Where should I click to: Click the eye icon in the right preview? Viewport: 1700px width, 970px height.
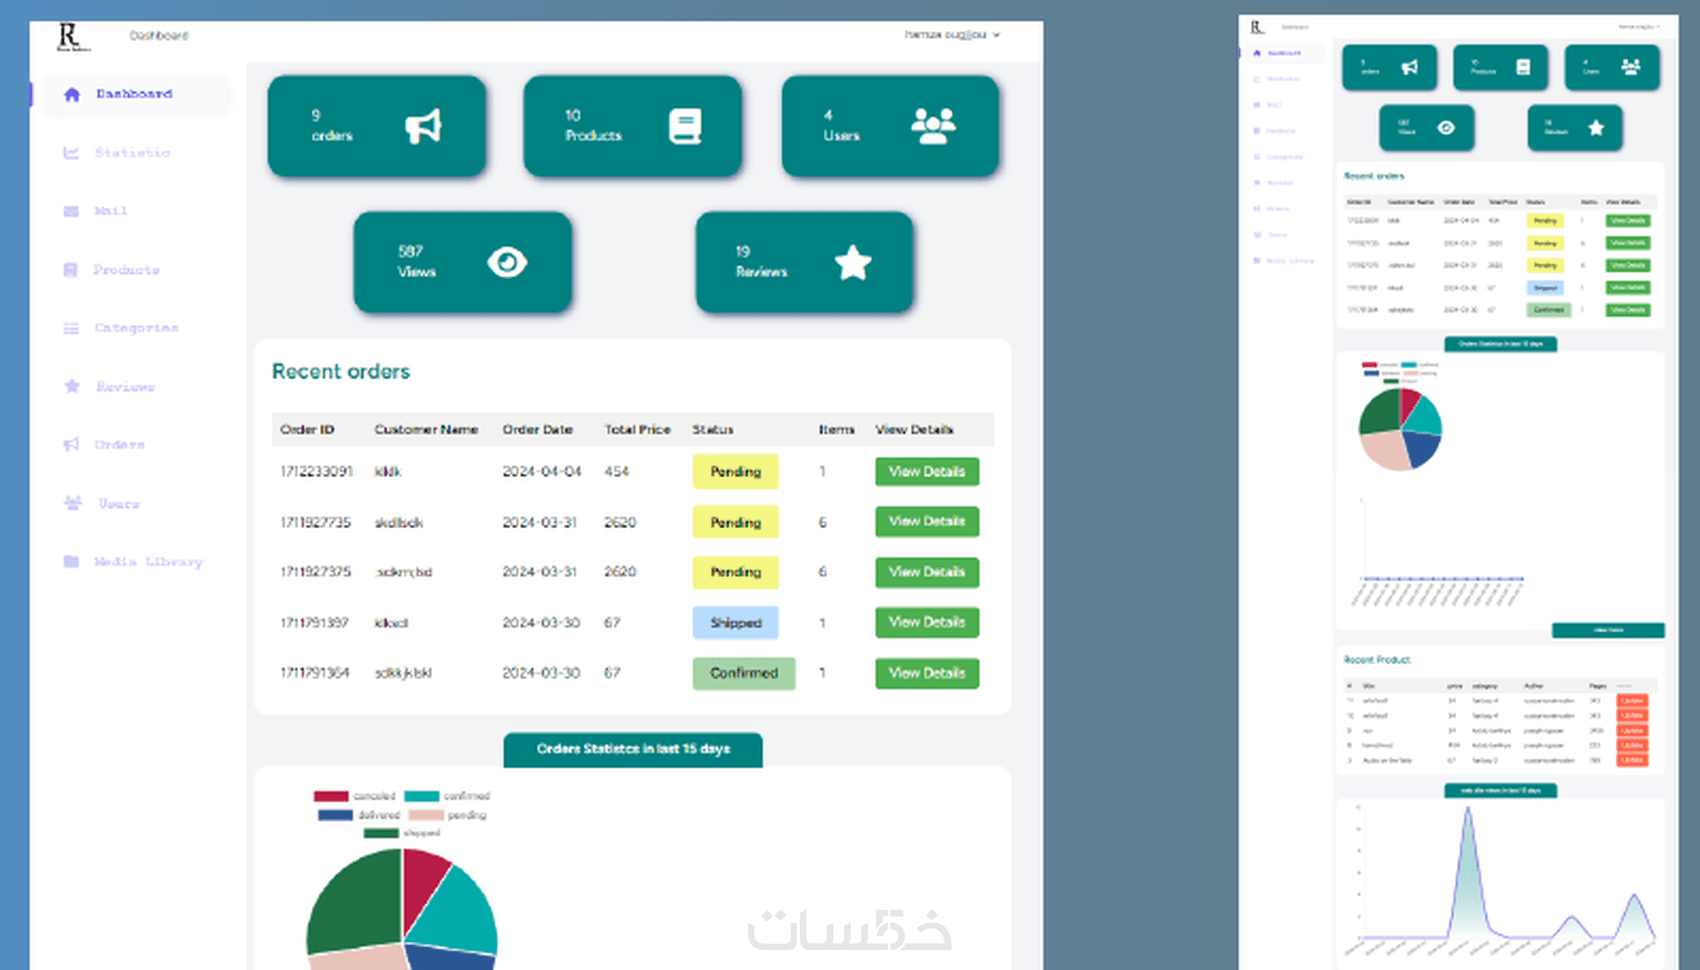(1446, 128)
